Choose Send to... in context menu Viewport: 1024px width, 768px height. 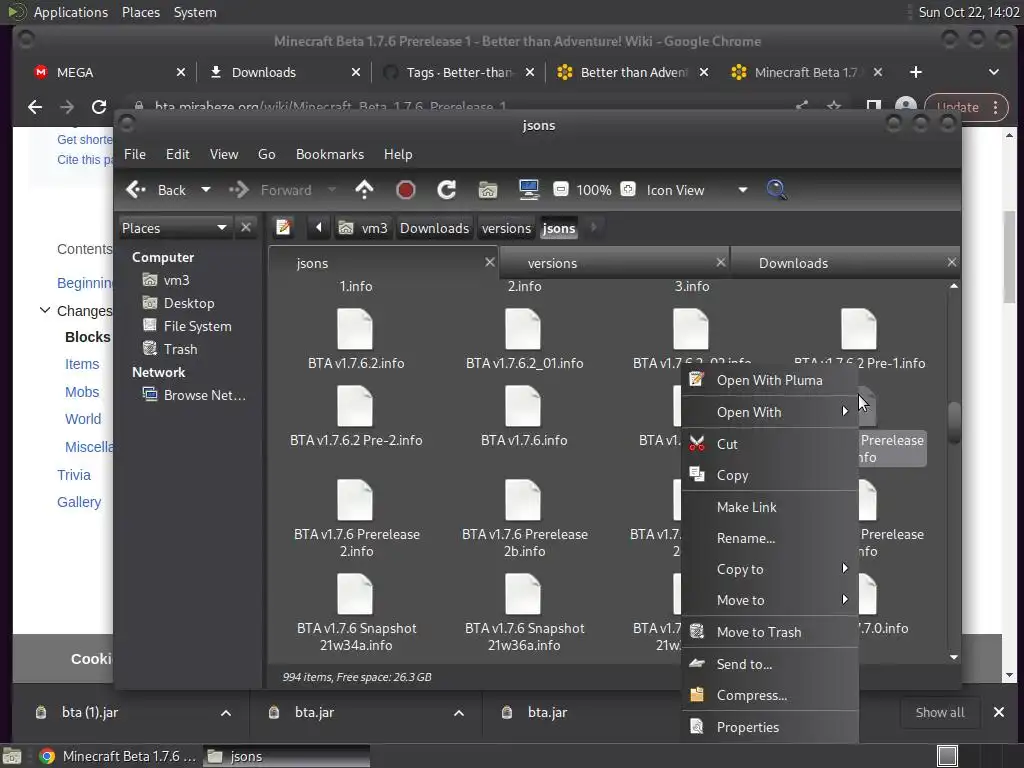[770, 664]
